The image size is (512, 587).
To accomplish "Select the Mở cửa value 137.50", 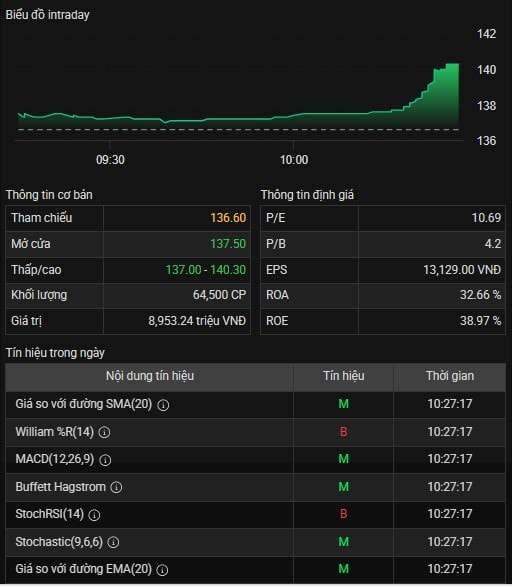I will click(228, 244).
